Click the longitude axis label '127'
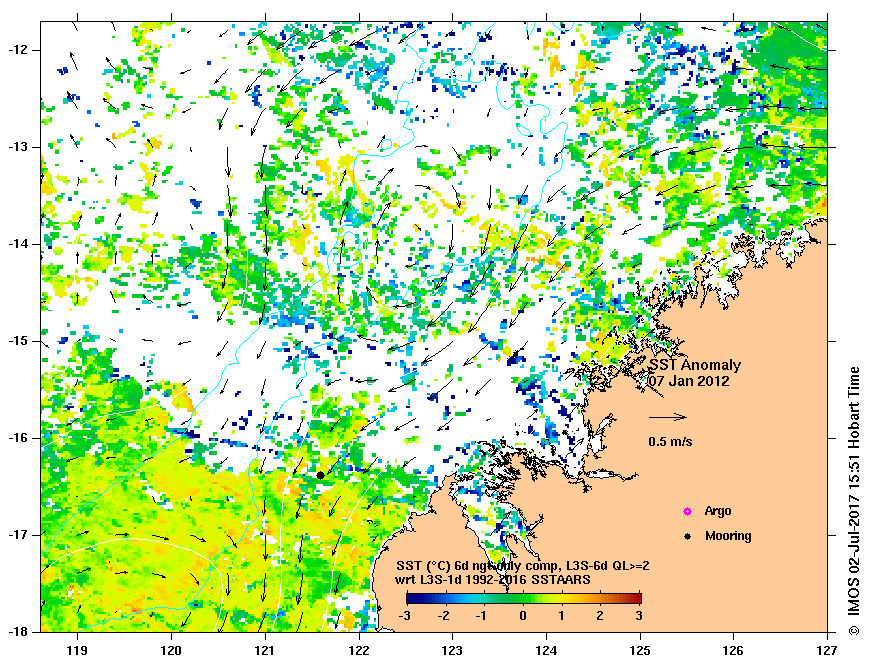The height and width of the screenshot is (666, 871). pyautogui.click(x=827, y=650)
